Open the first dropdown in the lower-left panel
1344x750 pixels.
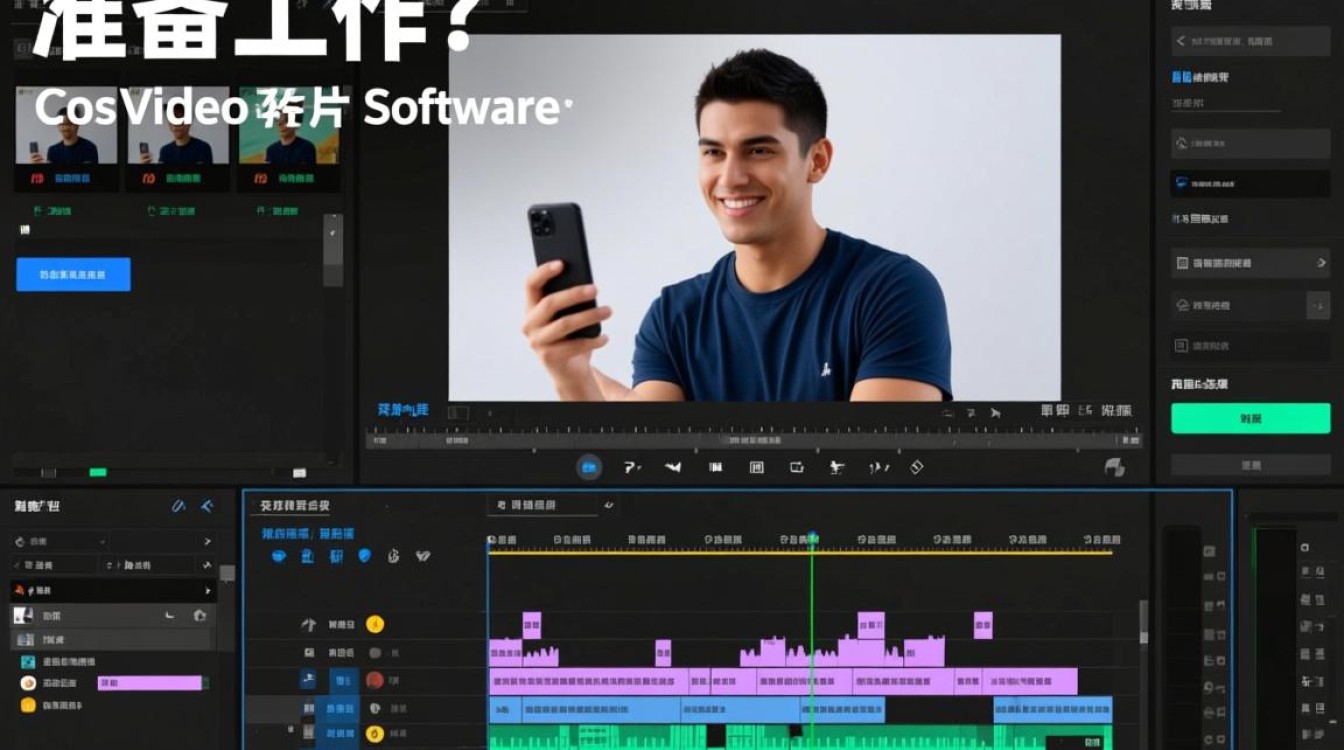[x=60, y=541]
